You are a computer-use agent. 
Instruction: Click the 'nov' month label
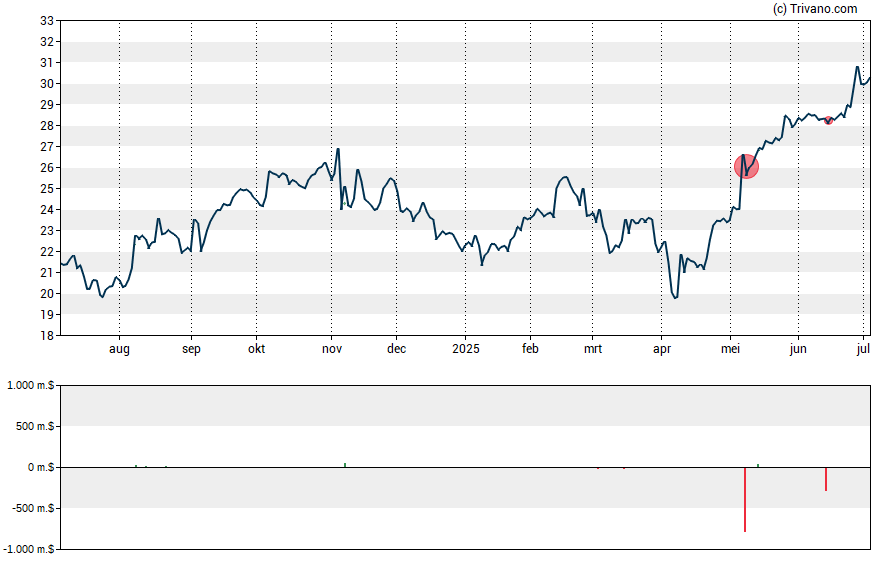pyautogui.click(x=332, y=349)
